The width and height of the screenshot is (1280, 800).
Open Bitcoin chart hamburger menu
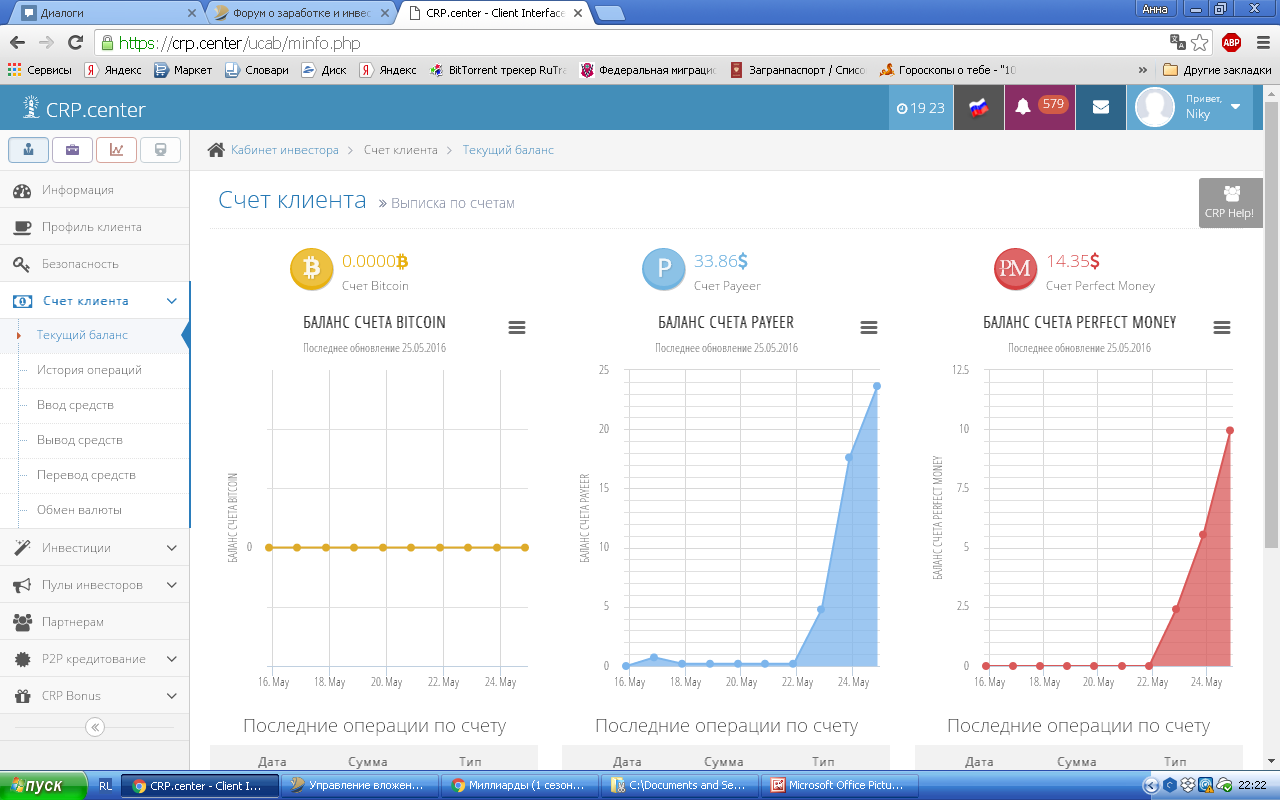tap(517, 328)
